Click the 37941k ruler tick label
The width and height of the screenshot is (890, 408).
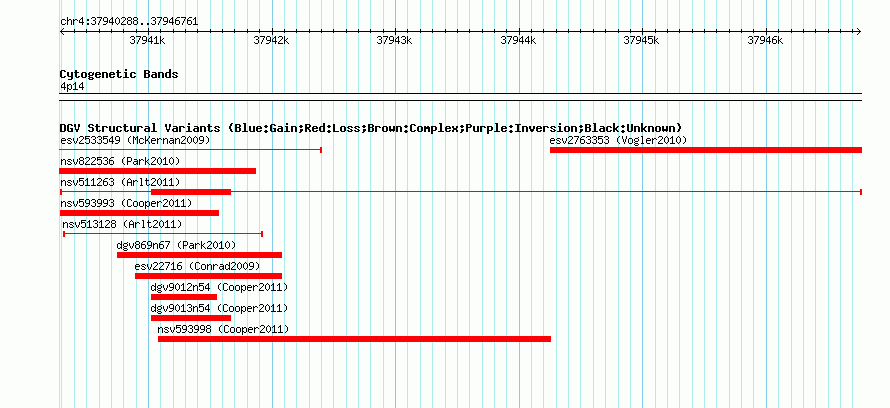148,40
